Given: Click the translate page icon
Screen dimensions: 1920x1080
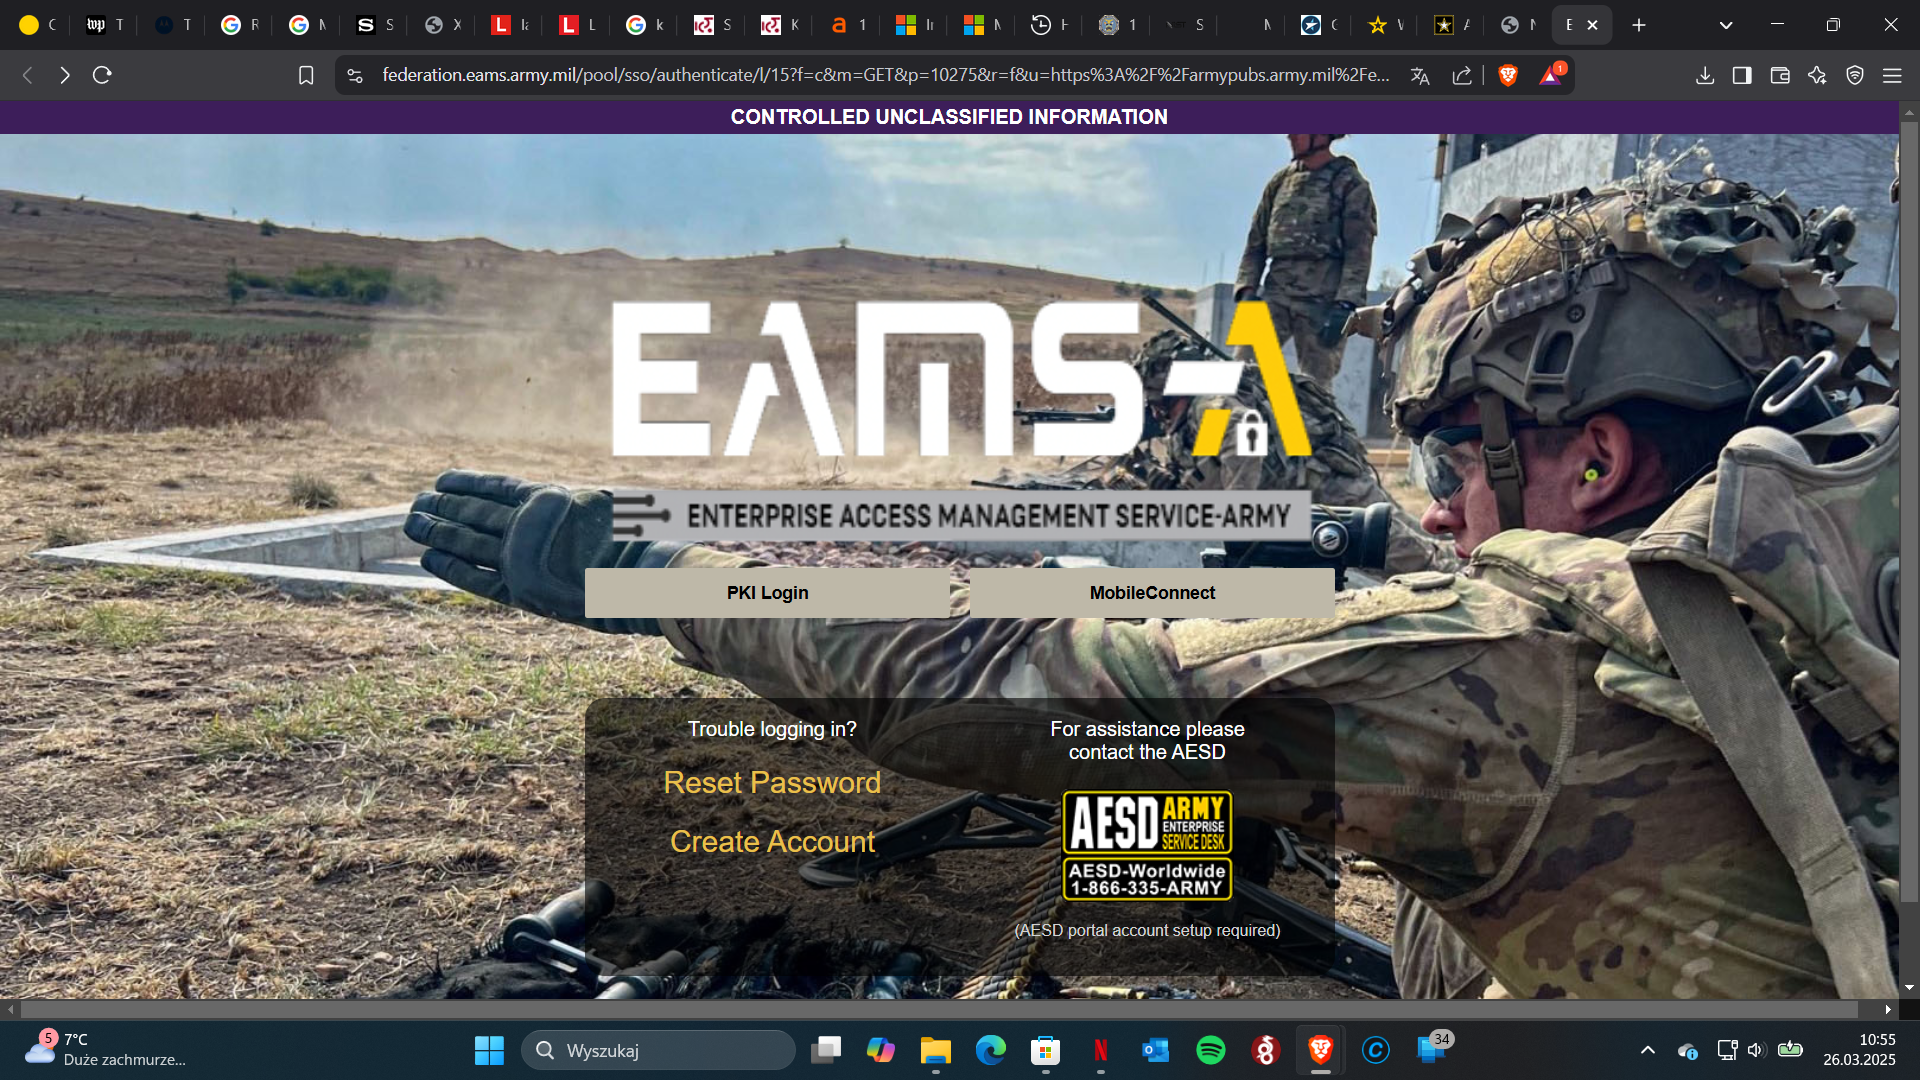Looking at the screenshot, I should point(1420,75).
